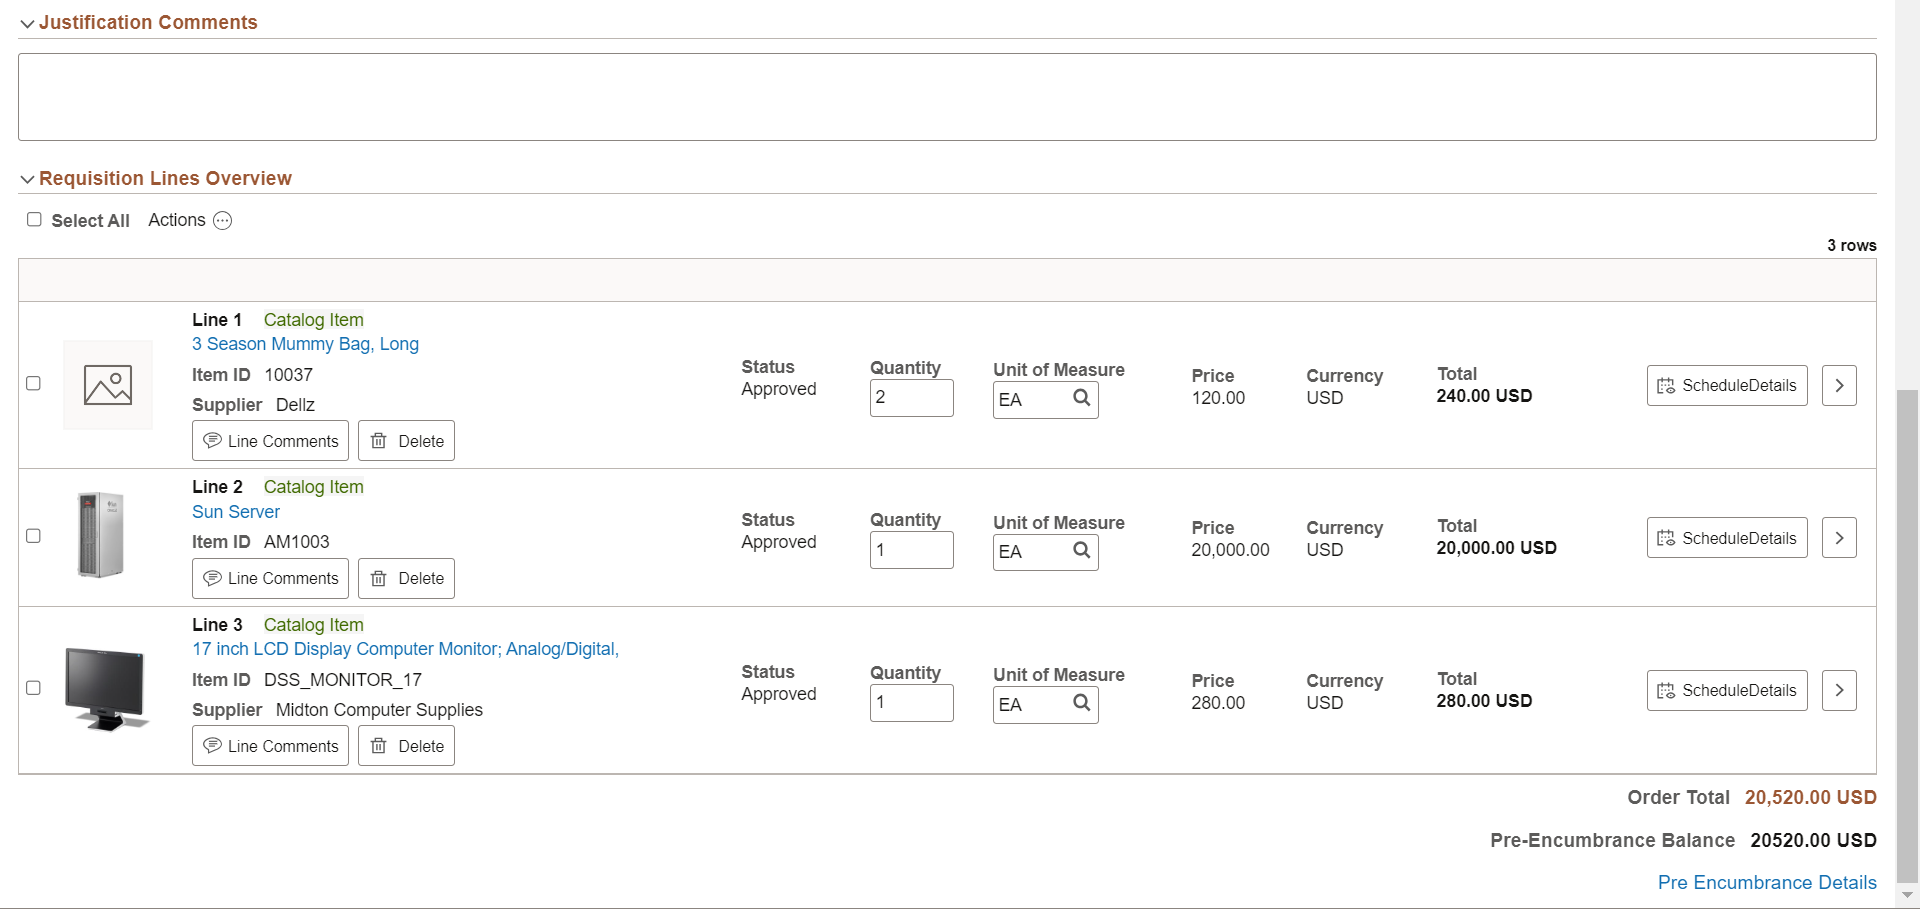Click the trash icon to delete Line 3

click(x=379, y=745)
